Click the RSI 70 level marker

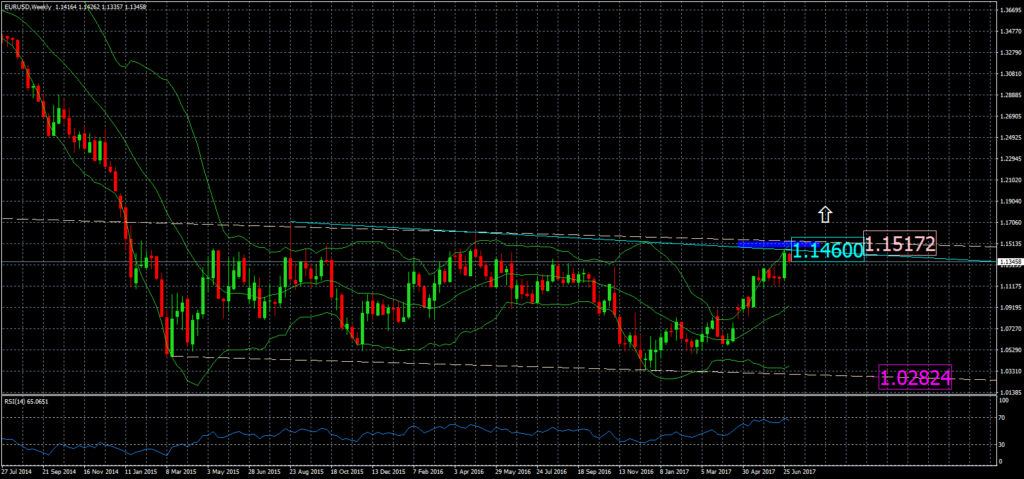[1002, 420]
